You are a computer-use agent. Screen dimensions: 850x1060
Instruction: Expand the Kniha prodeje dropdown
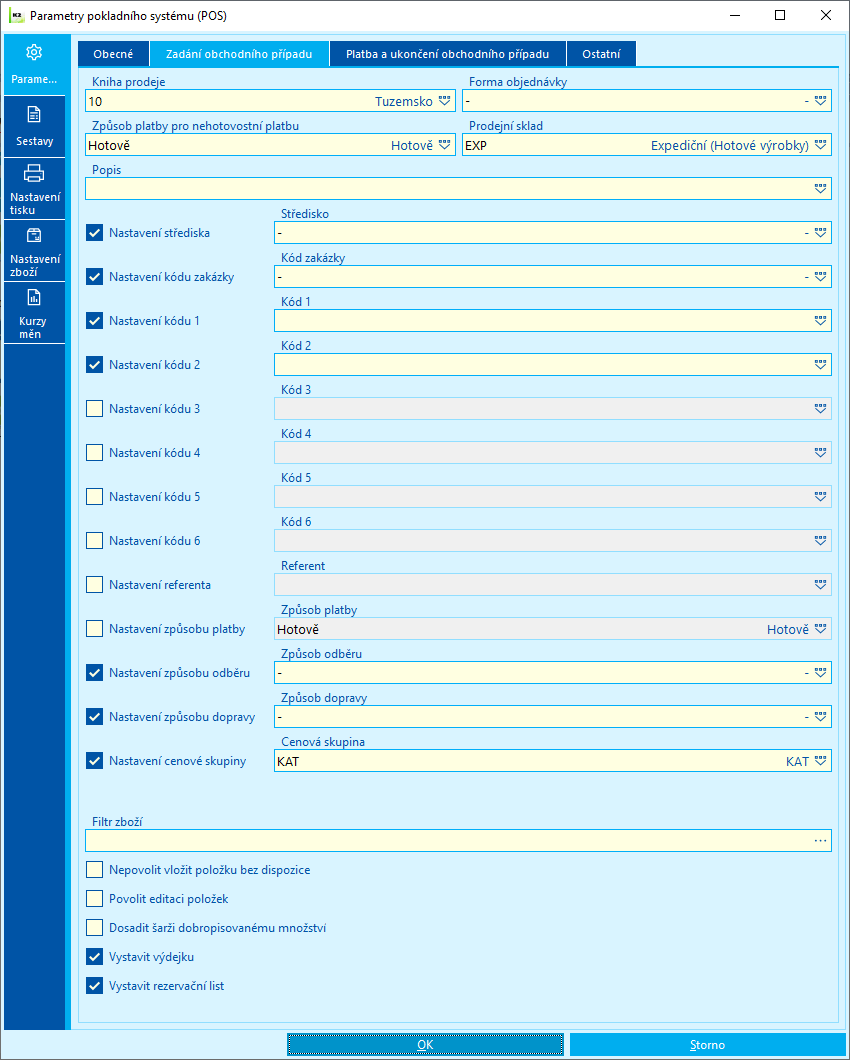pyautogui.click(x=444, y=101)
